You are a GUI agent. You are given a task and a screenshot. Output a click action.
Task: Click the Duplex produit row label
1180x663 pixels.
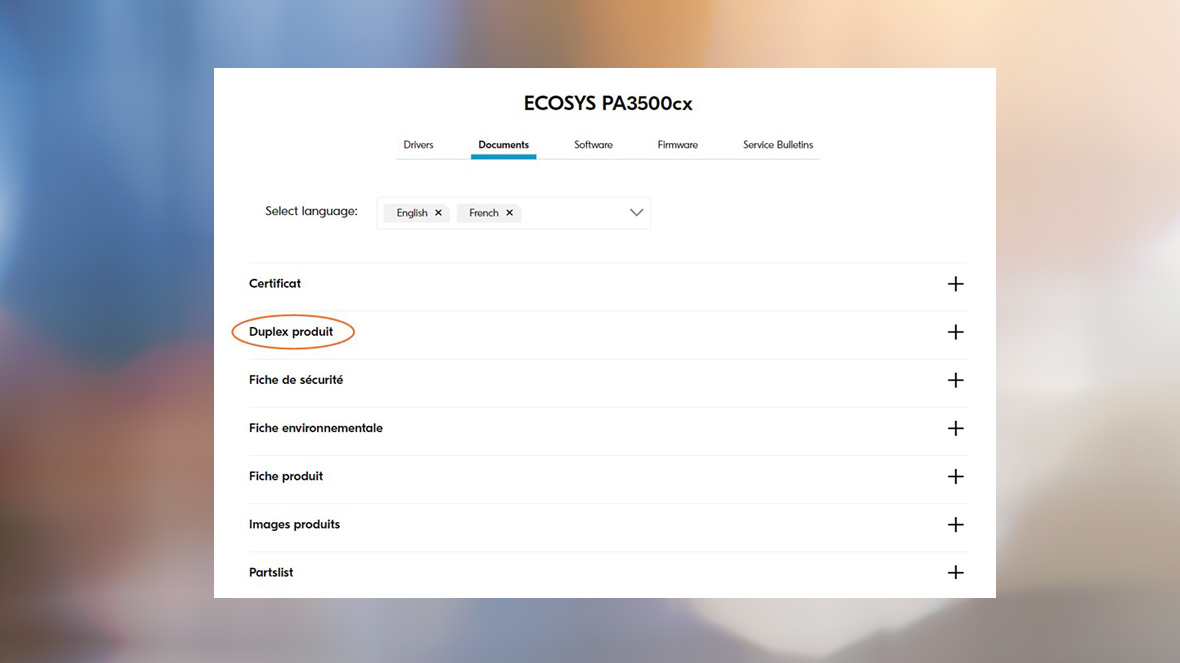[x=291, y=332]
